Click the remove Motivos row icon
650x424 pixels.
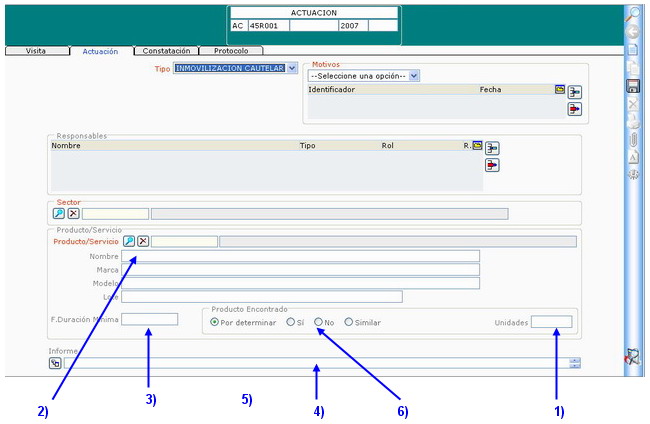click(x=575, y=110)
